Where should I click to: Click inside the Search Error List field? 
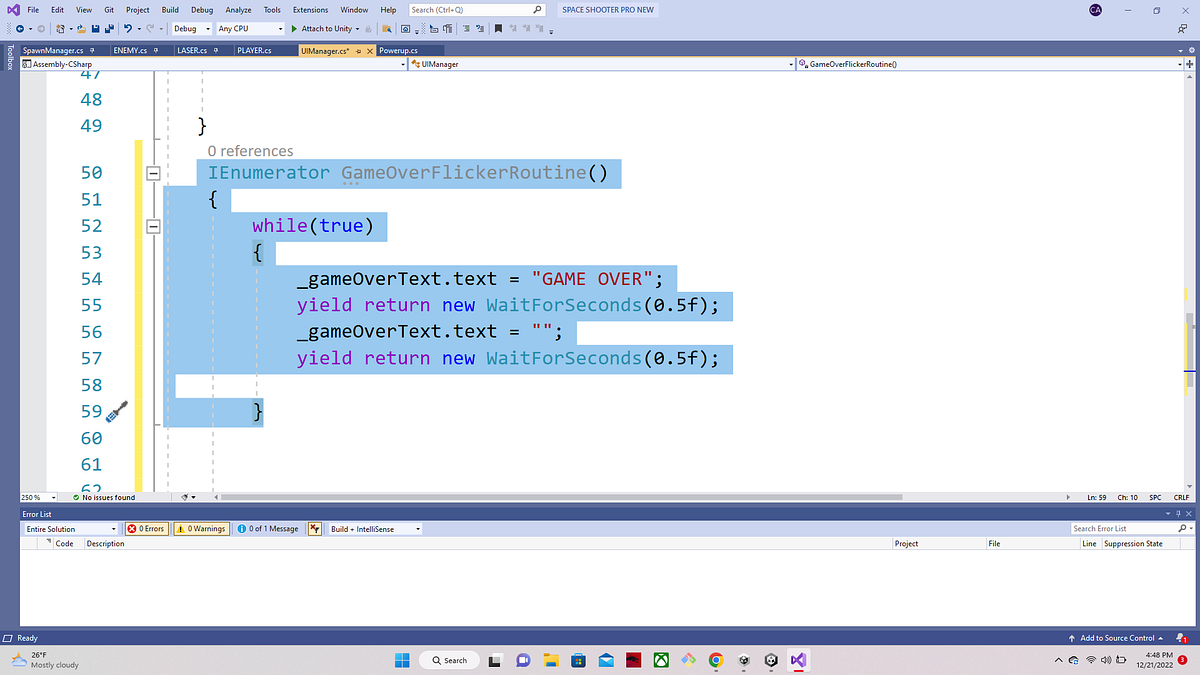[1120, 528]
